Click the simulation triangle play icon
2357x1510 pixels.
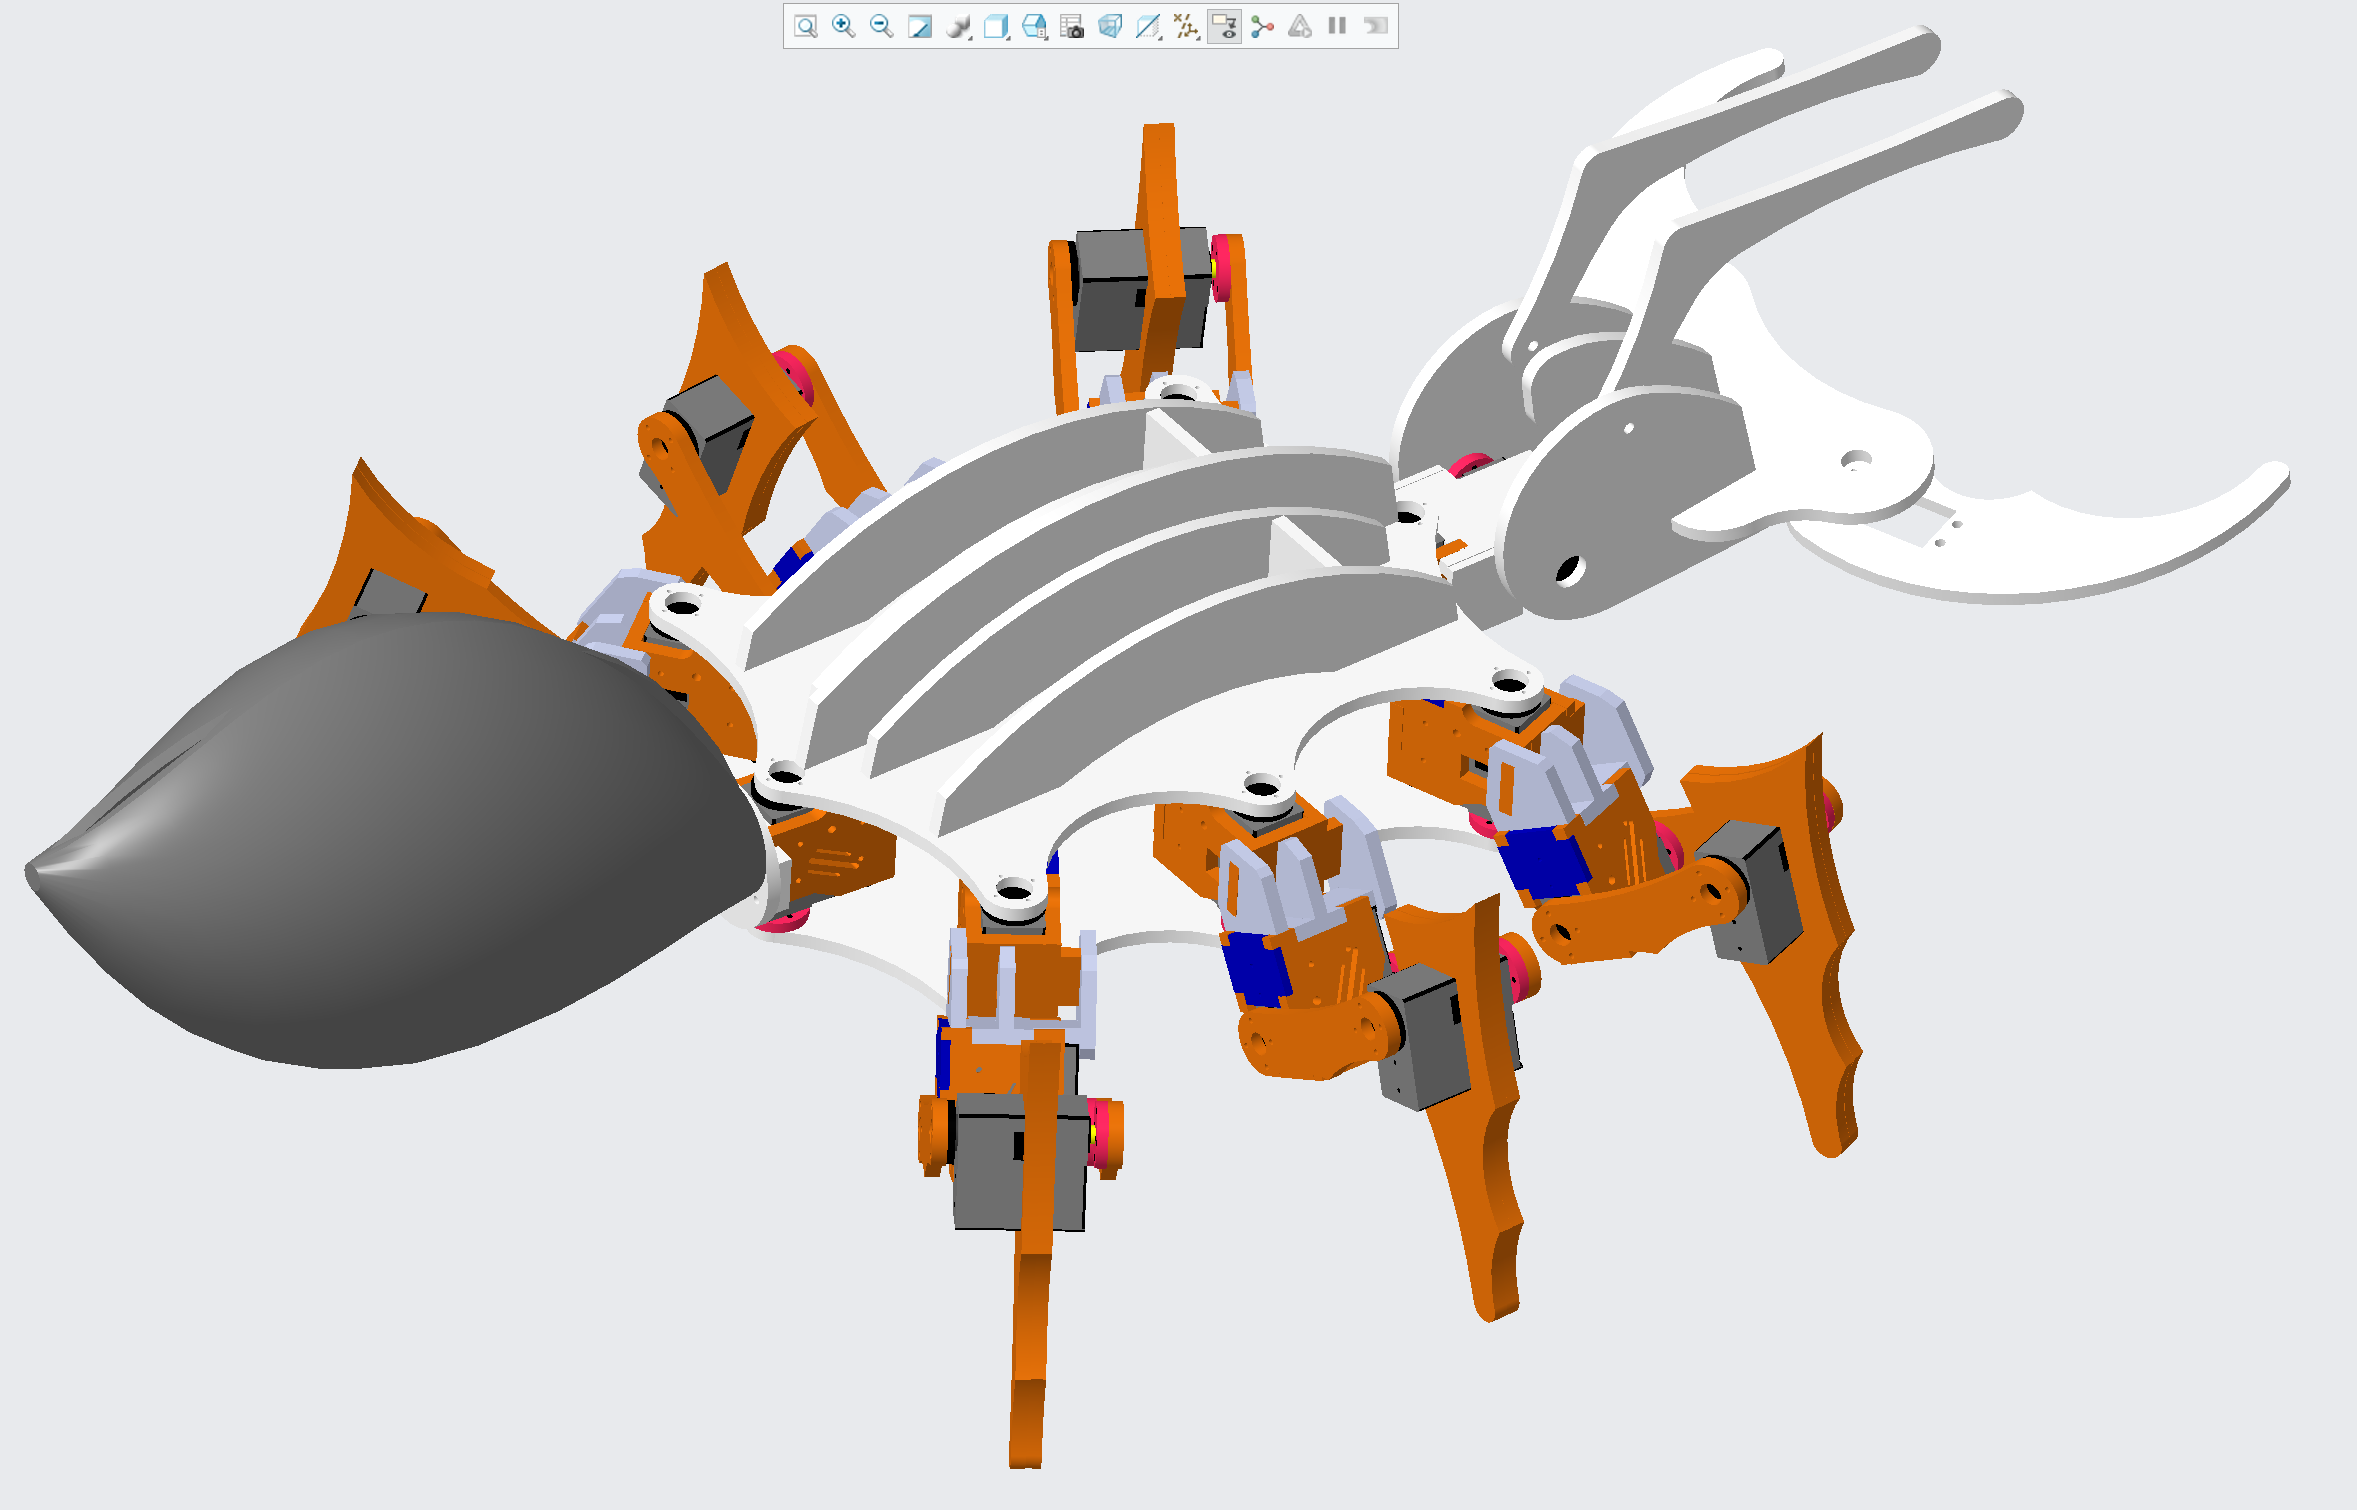(x=1300, y=26)
